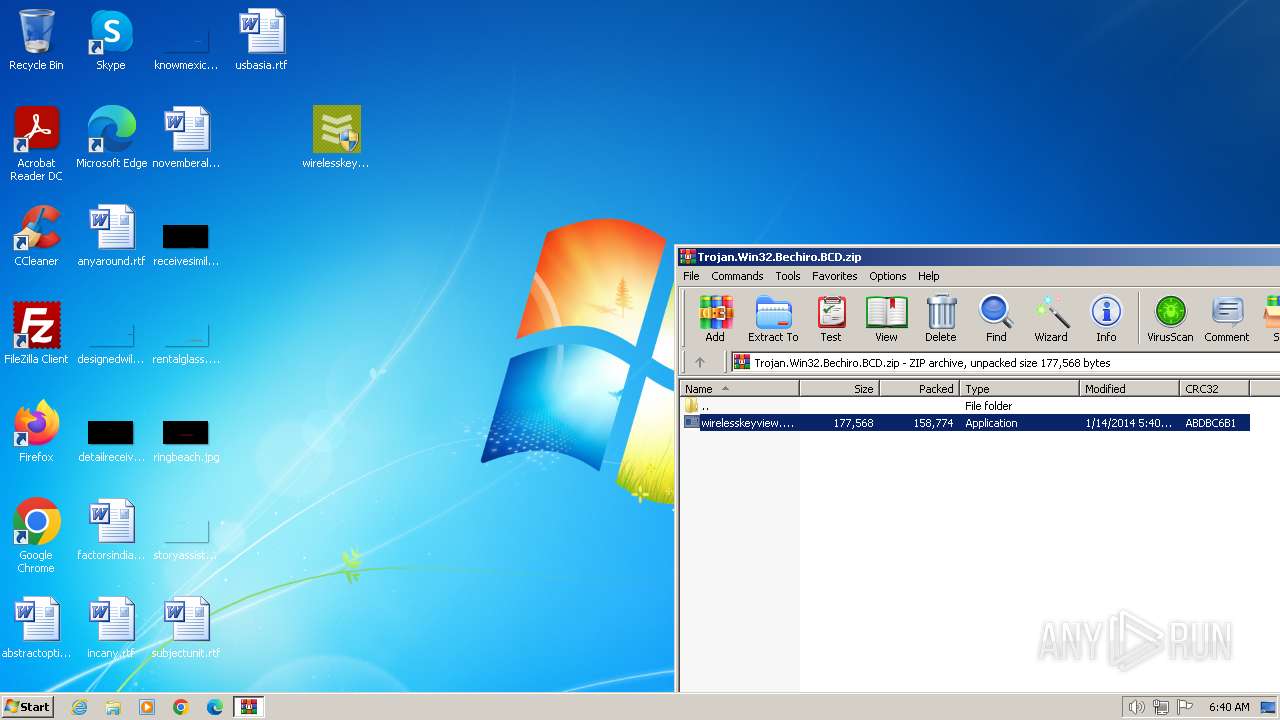Image resolution: width=1280 pixels, height=720 pixels.
Task: Select the FileZilla Client shortcut
Action: click(x=36, y=334)
